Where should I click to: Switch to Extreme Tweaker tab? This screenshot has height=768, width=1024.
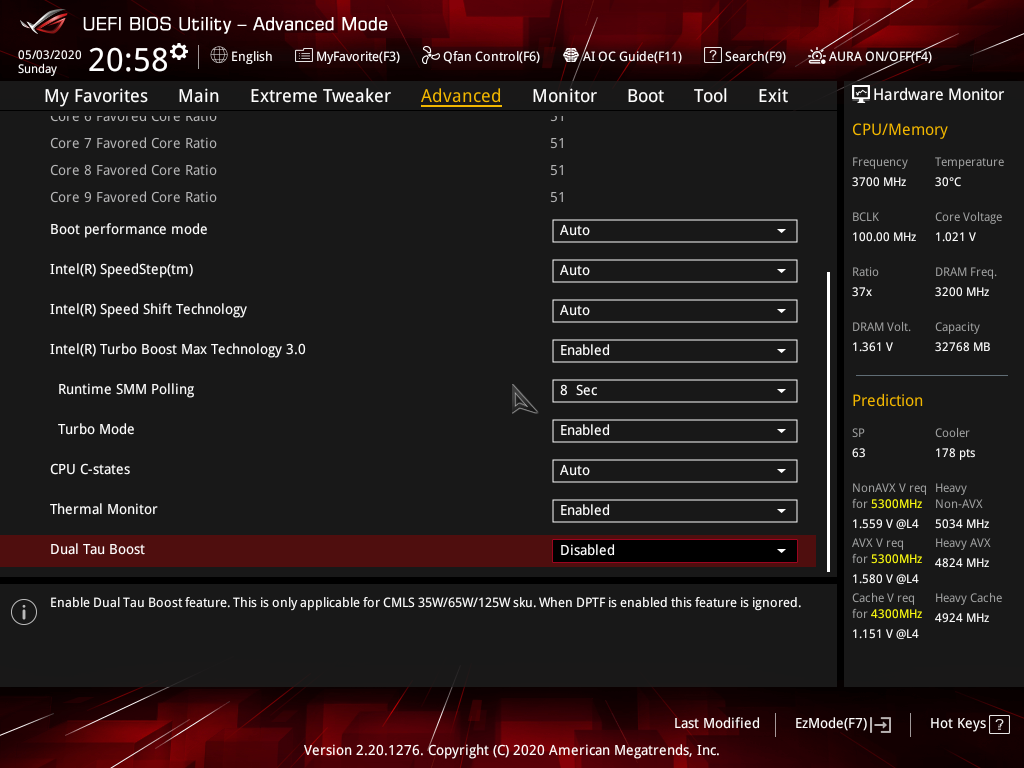[320, 96]
